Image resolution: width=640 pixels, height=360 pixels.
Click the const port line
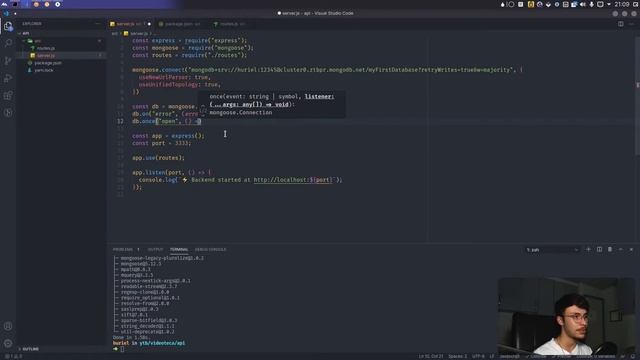(x=161, y=143)
